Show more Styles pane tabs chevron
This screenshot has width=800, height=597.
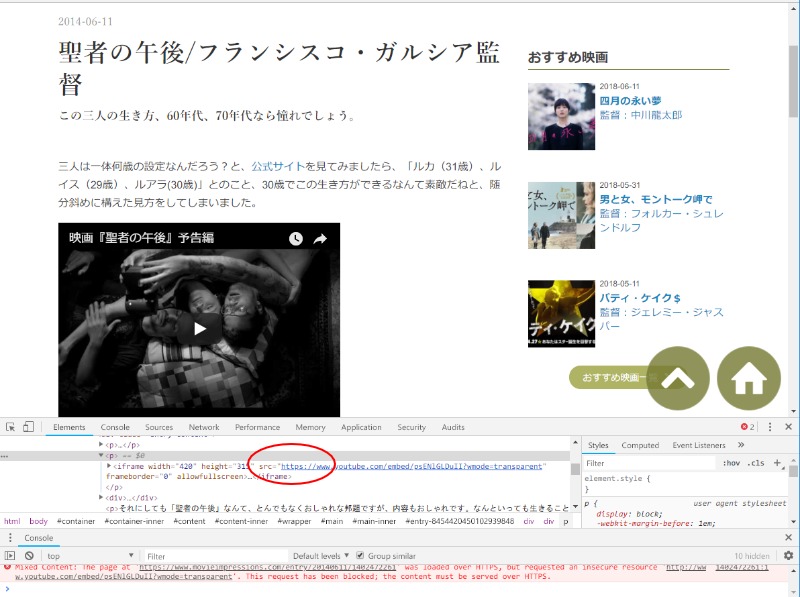[741, 445]
